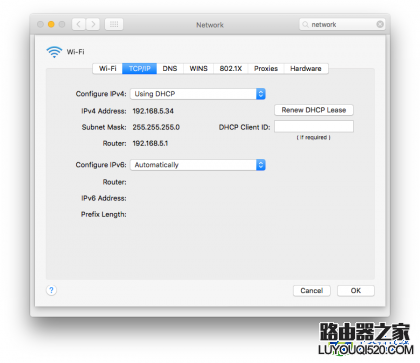Click the magnifying glass search icon

click(305, 24)
